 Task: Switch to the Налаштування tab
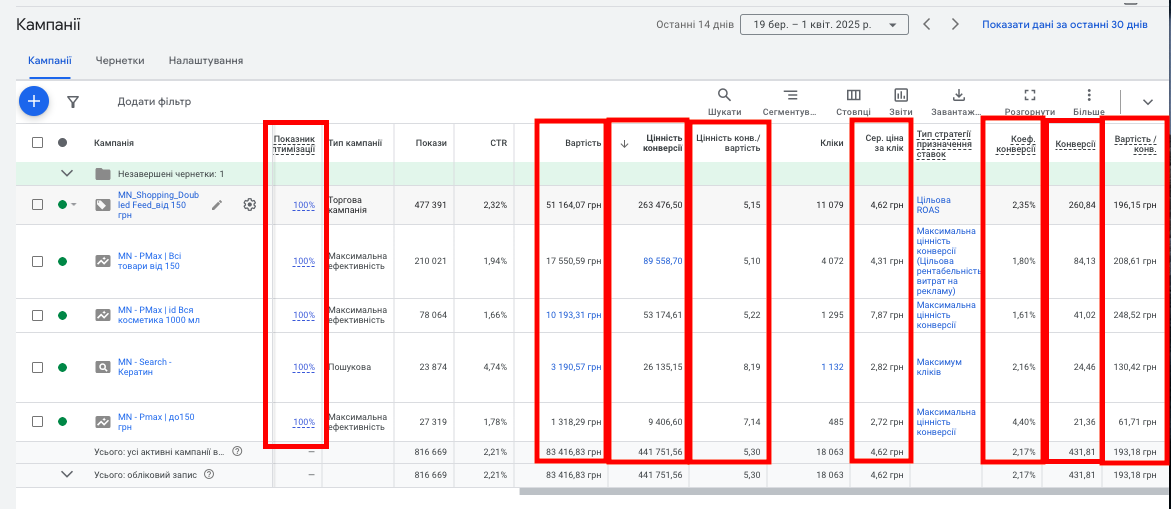205,60
